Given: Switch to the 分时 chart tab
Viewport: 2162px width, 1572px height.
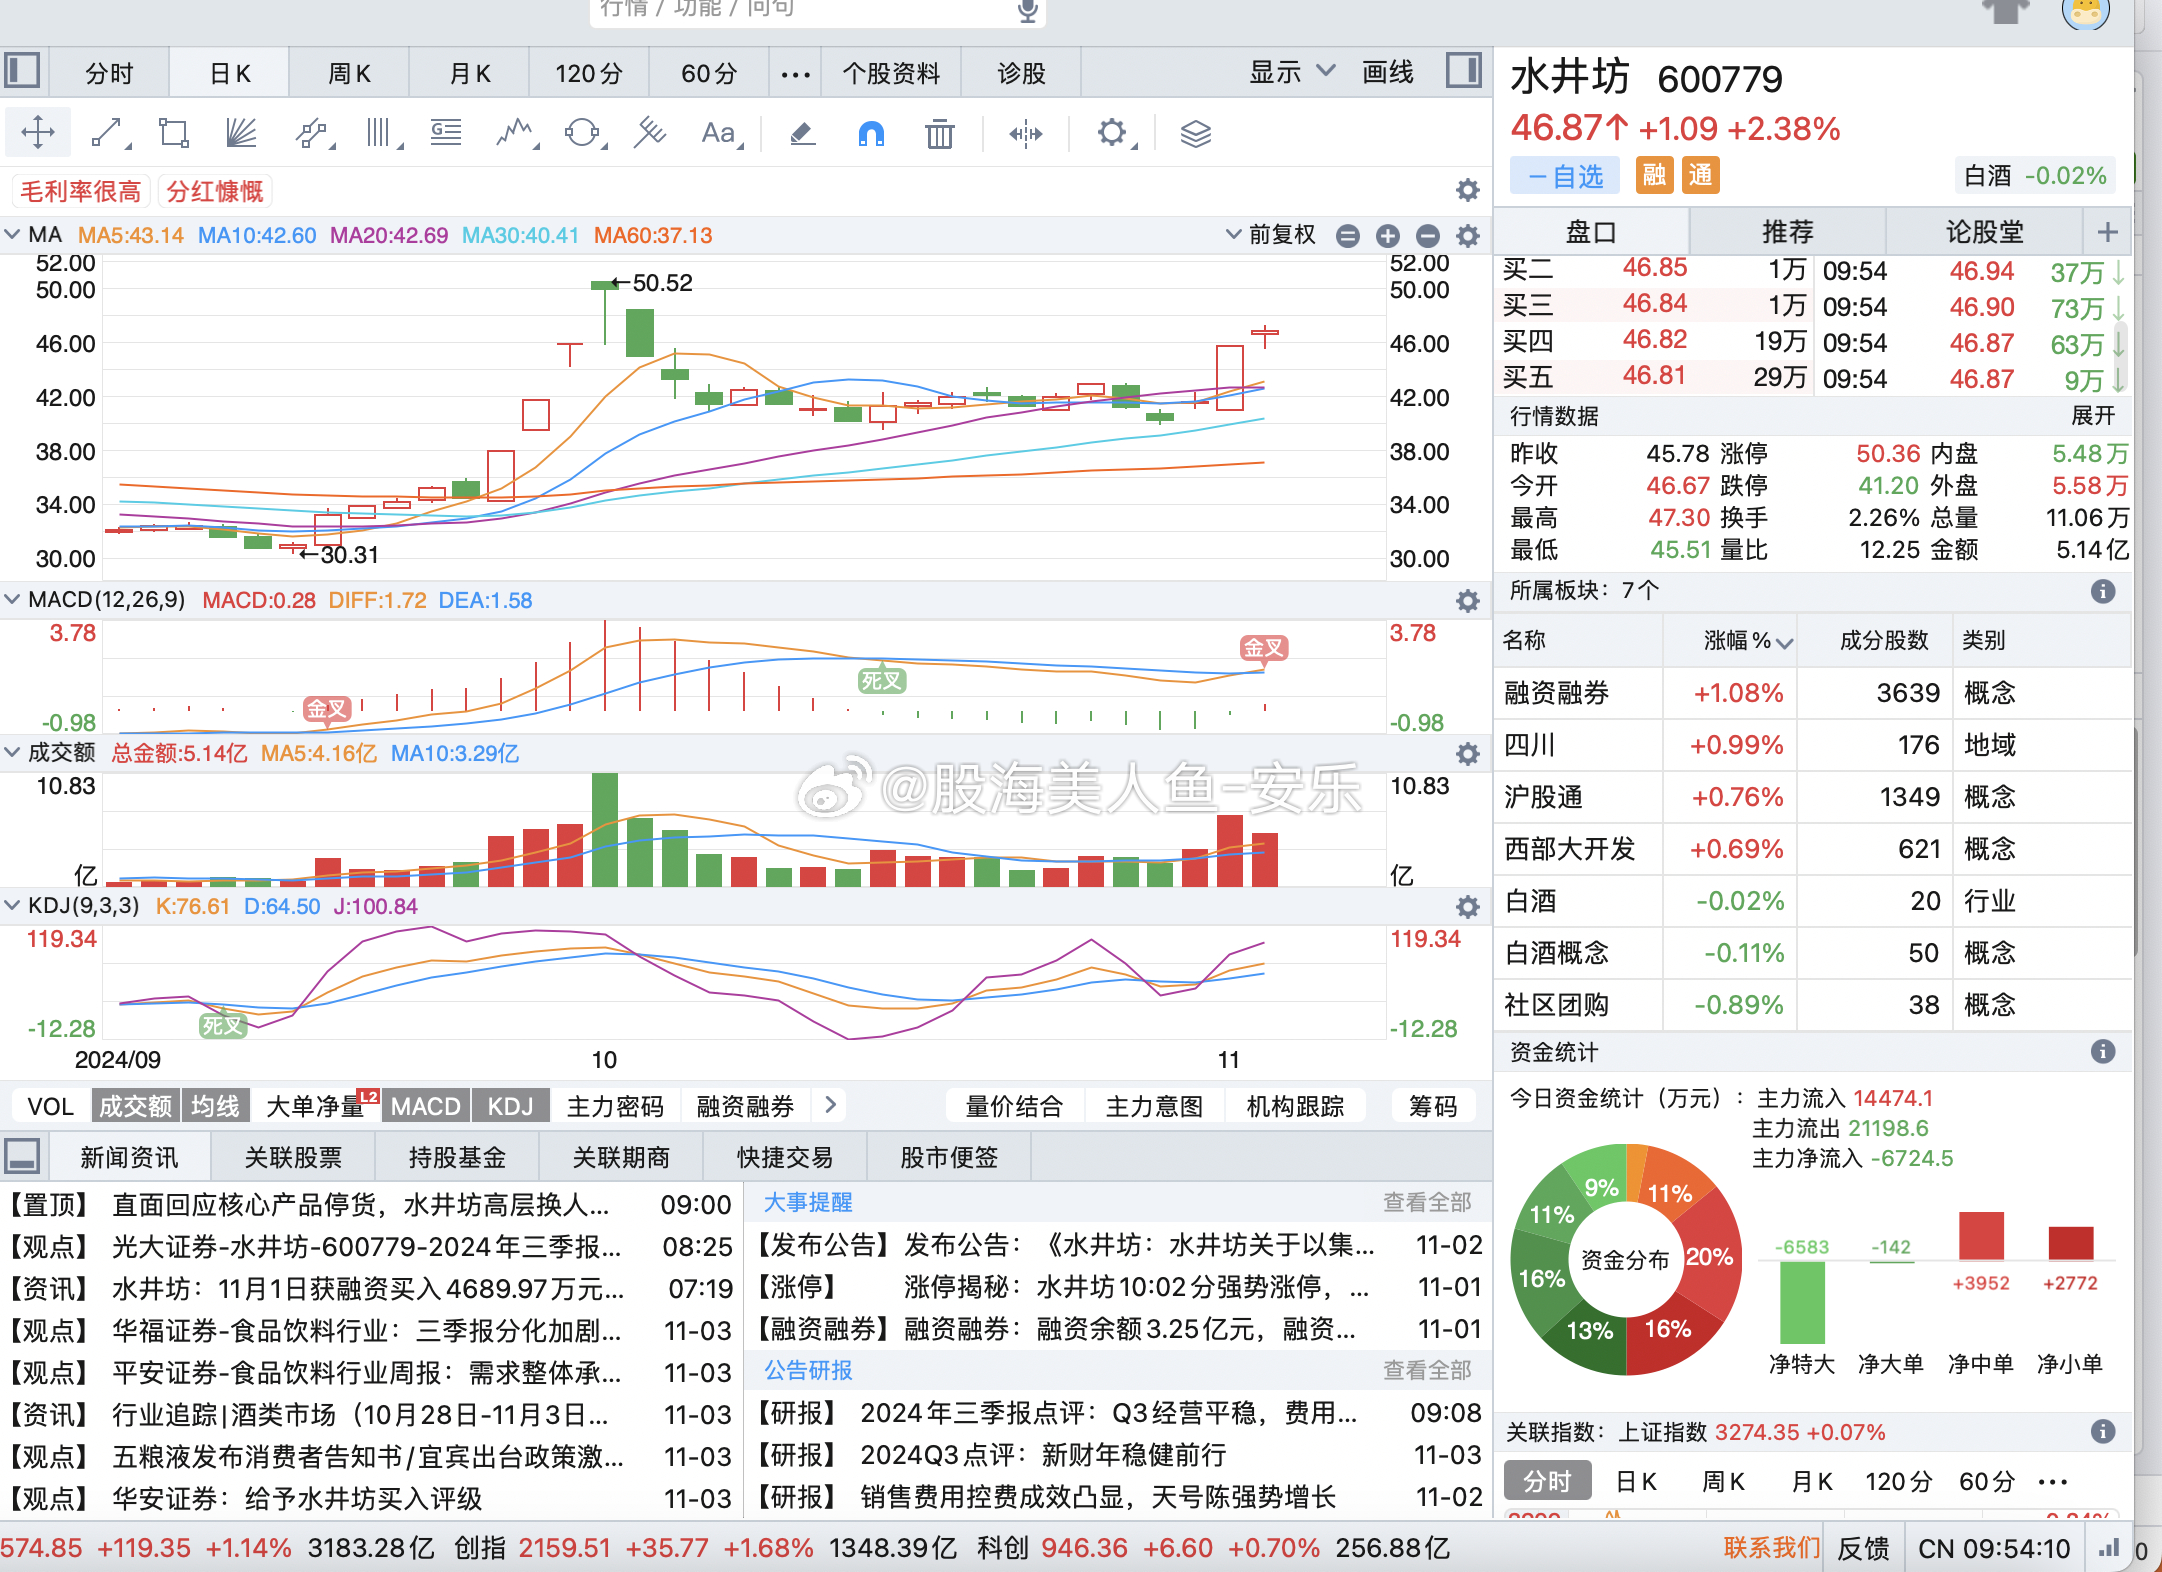Looking at the screenshot, I should [x=109, y=74].
